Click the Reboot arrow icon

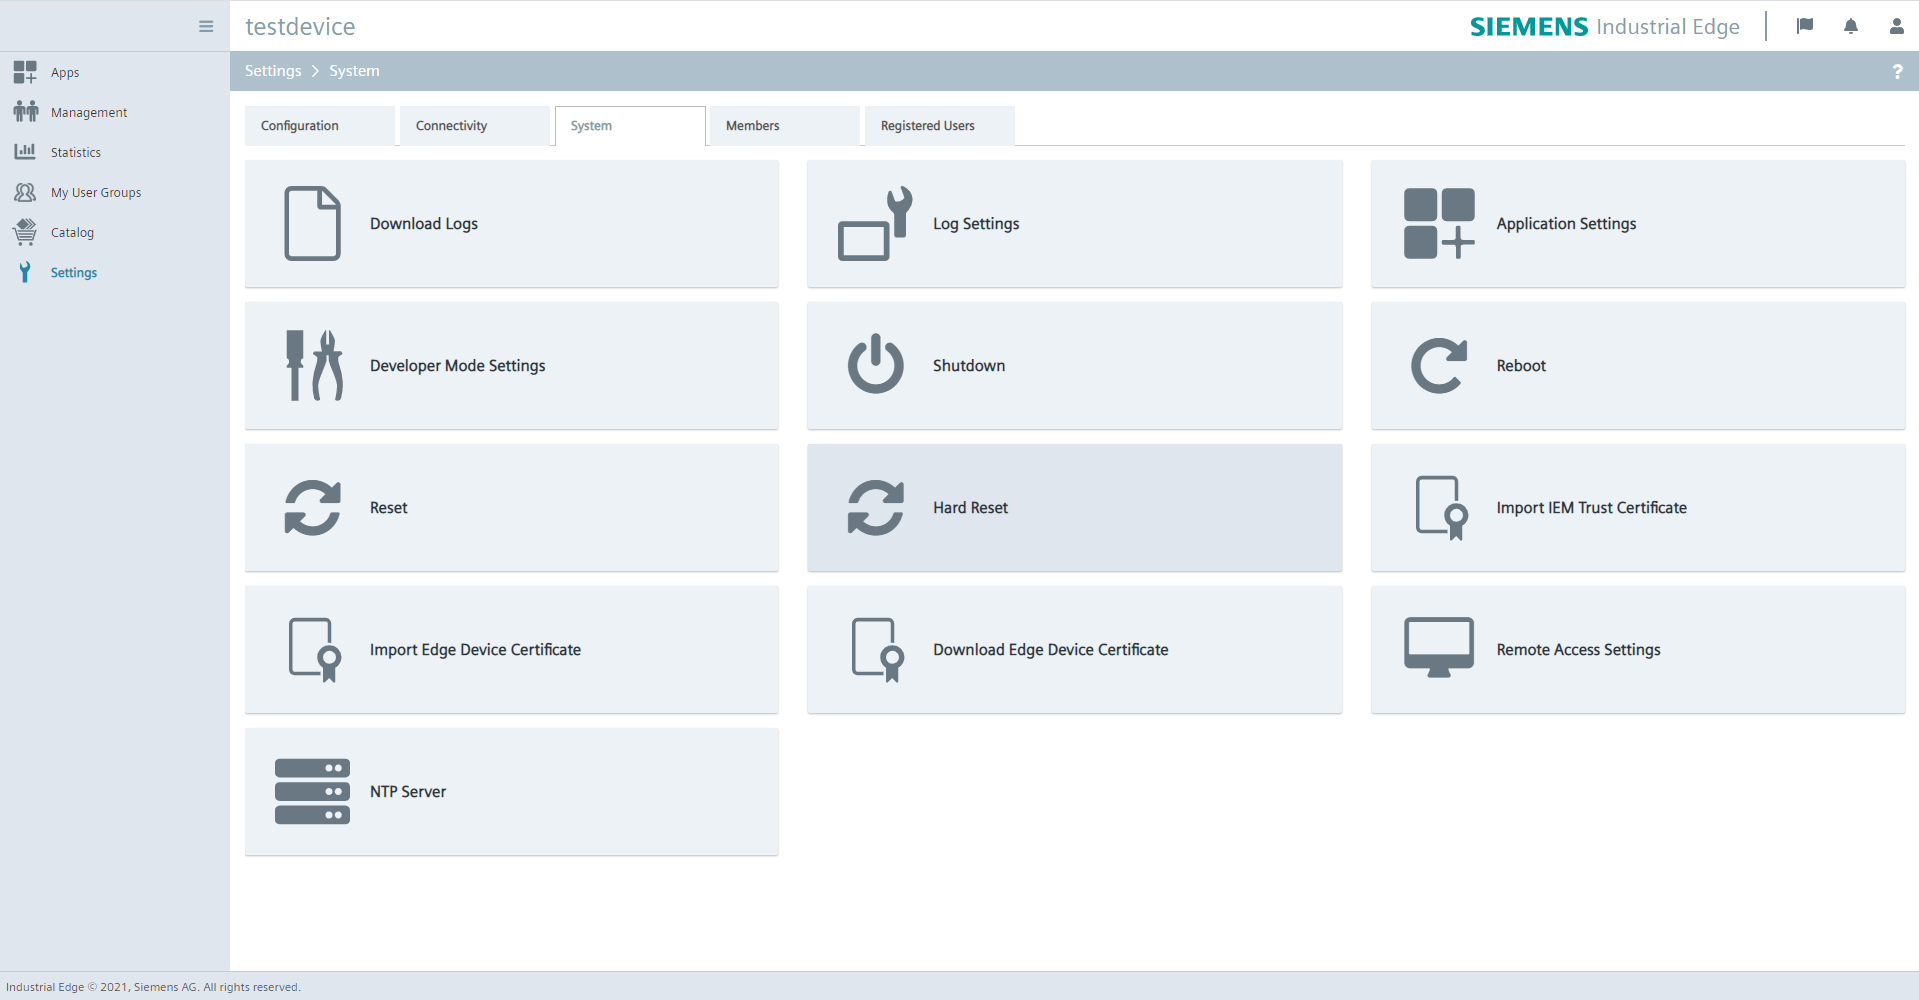[1438, 366]
